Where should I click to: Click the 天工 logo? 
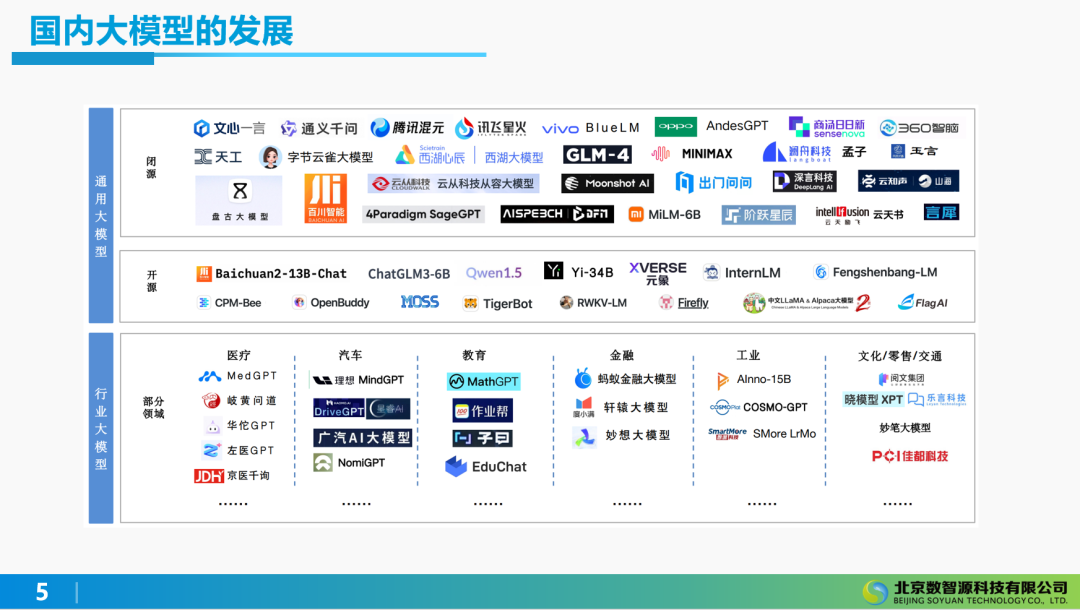[218, 157]
